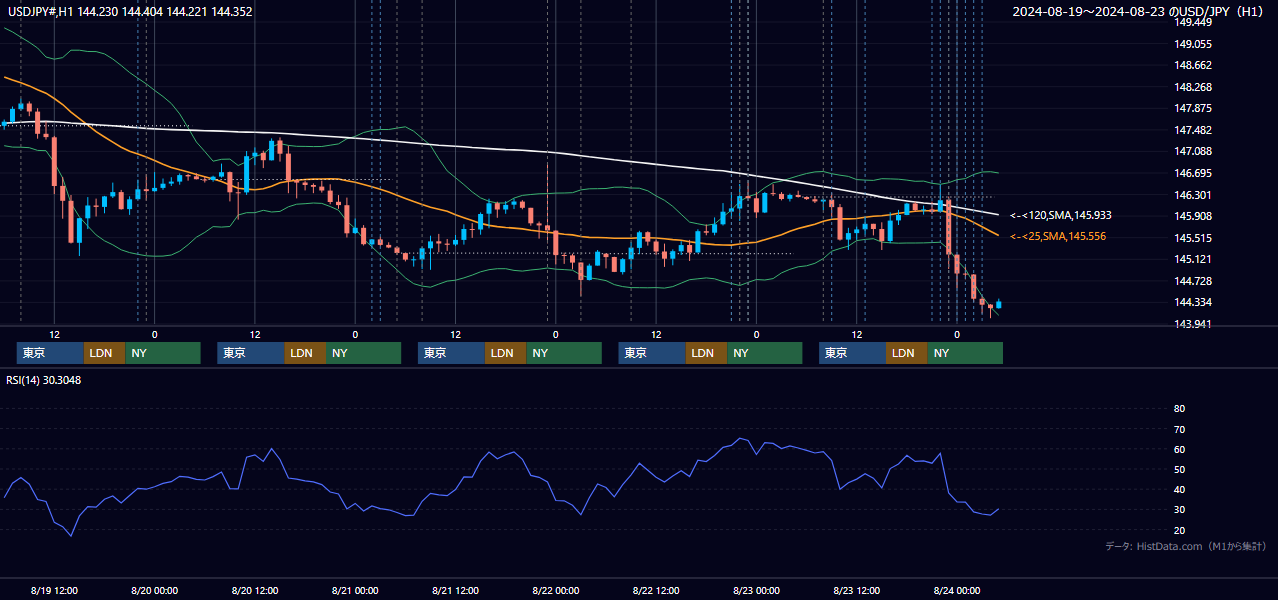
Task: Select the 東京 session block for 8/19
Action: (x=50, y=353)
